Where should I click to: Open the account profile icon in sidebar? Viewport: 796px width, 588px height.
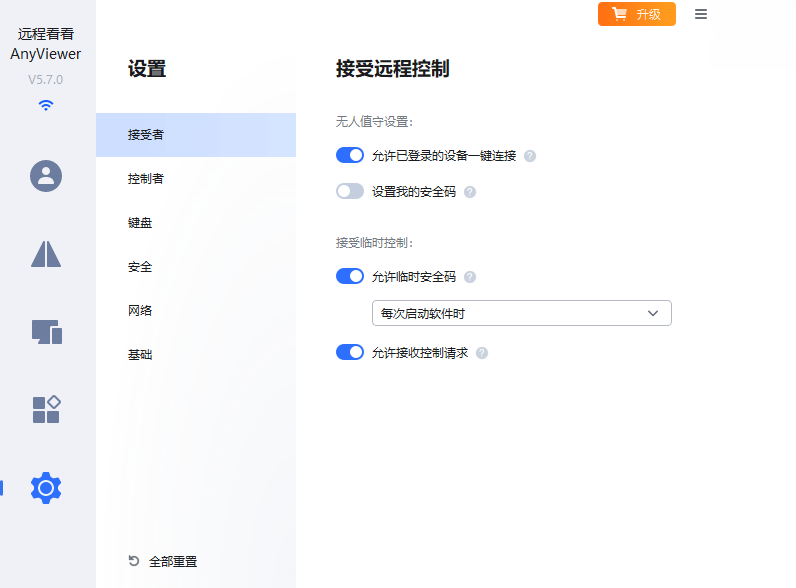click(x=46, y=176)
